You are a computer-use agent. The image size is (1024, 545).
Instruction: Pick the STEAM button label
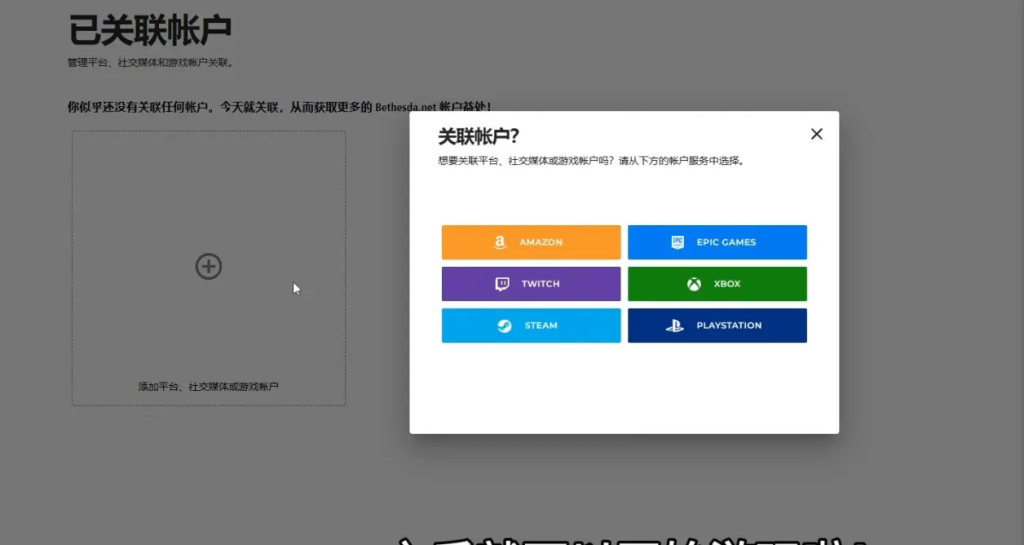pyautogui.click(x=541, y=326)
